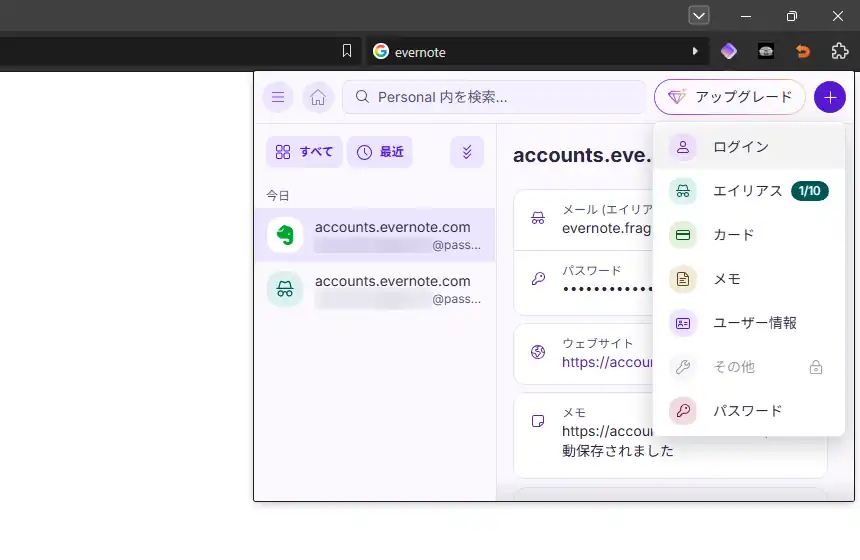
Task: Click the browser extensions puzzle icon
Action: tap(840, 51)
